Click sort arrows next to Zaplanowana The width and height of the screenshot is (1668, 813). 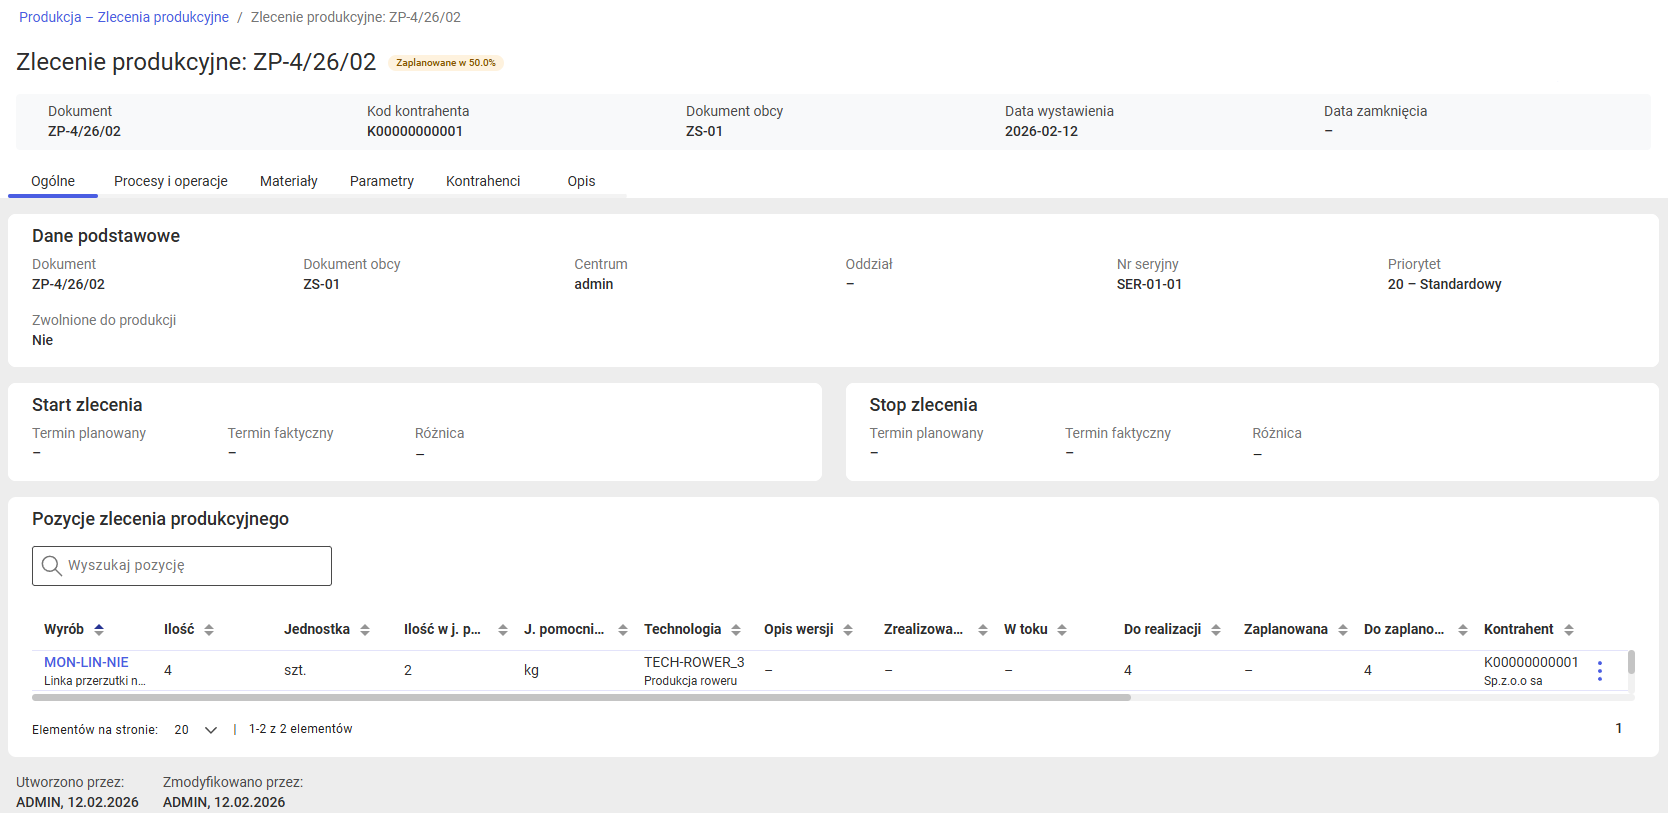pyautogui.click(x=1343, y=630)
